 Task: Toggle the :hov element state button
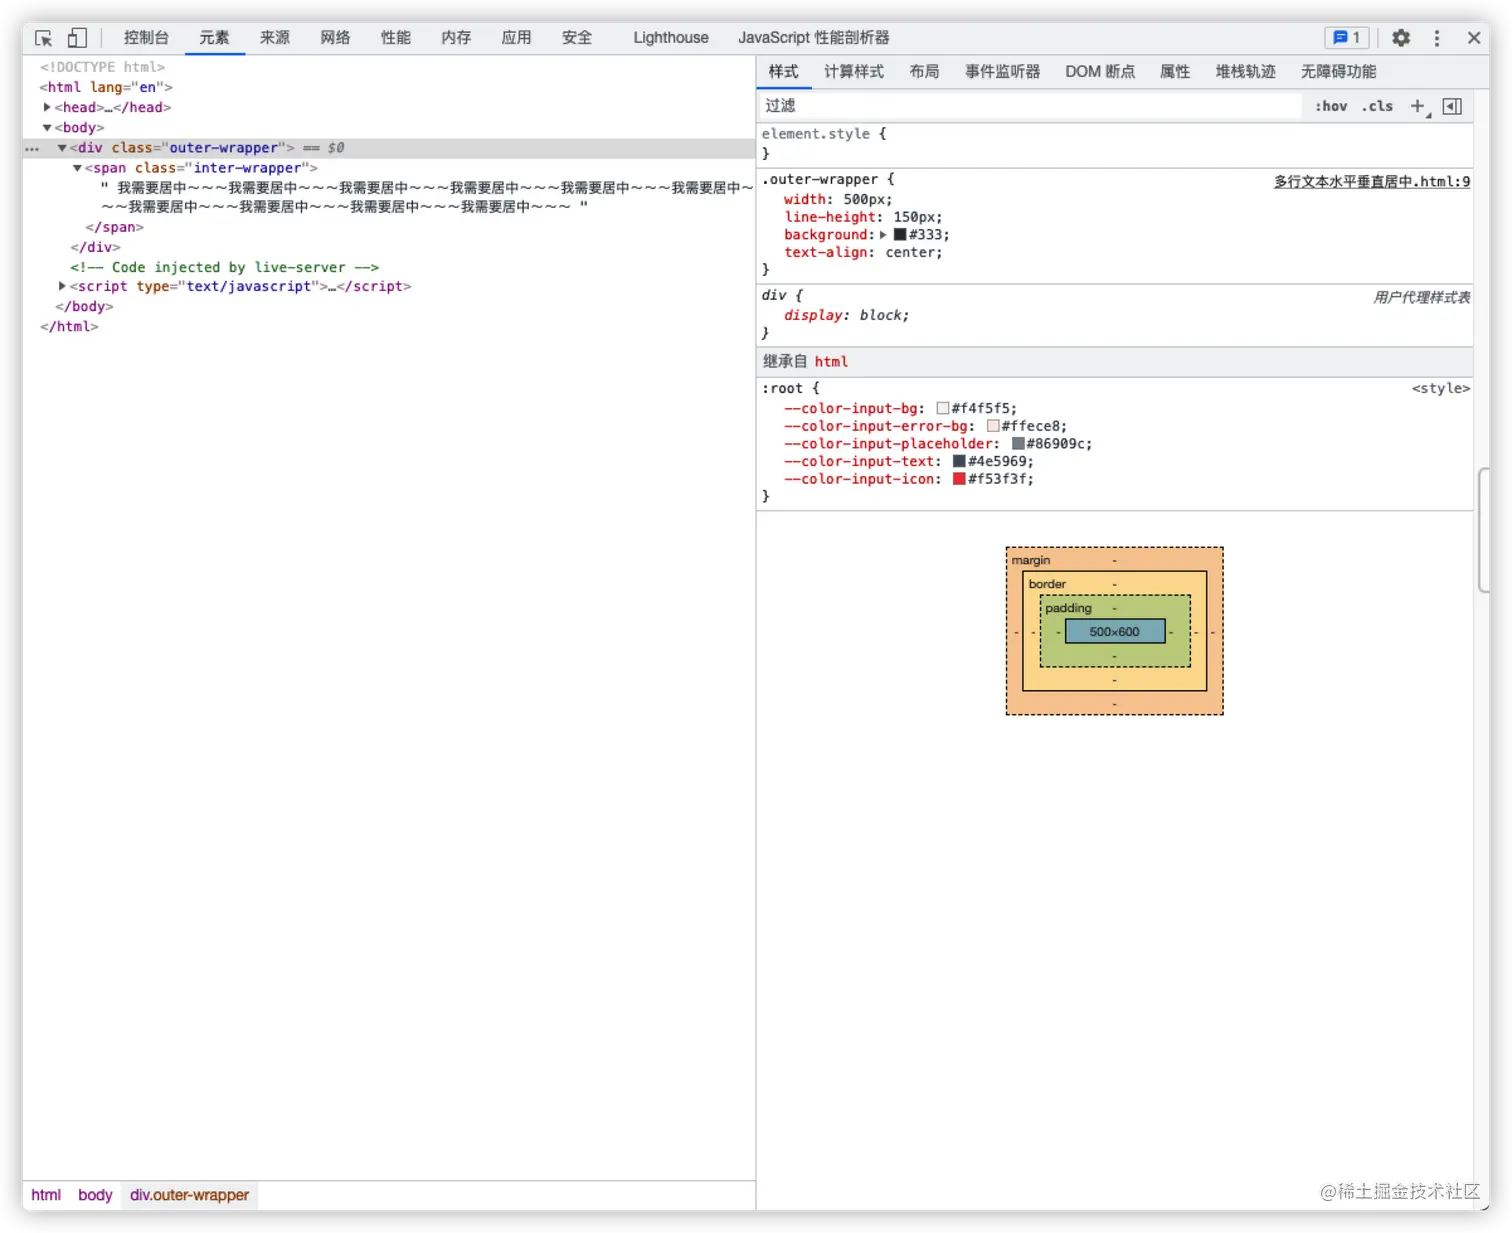1331,106
